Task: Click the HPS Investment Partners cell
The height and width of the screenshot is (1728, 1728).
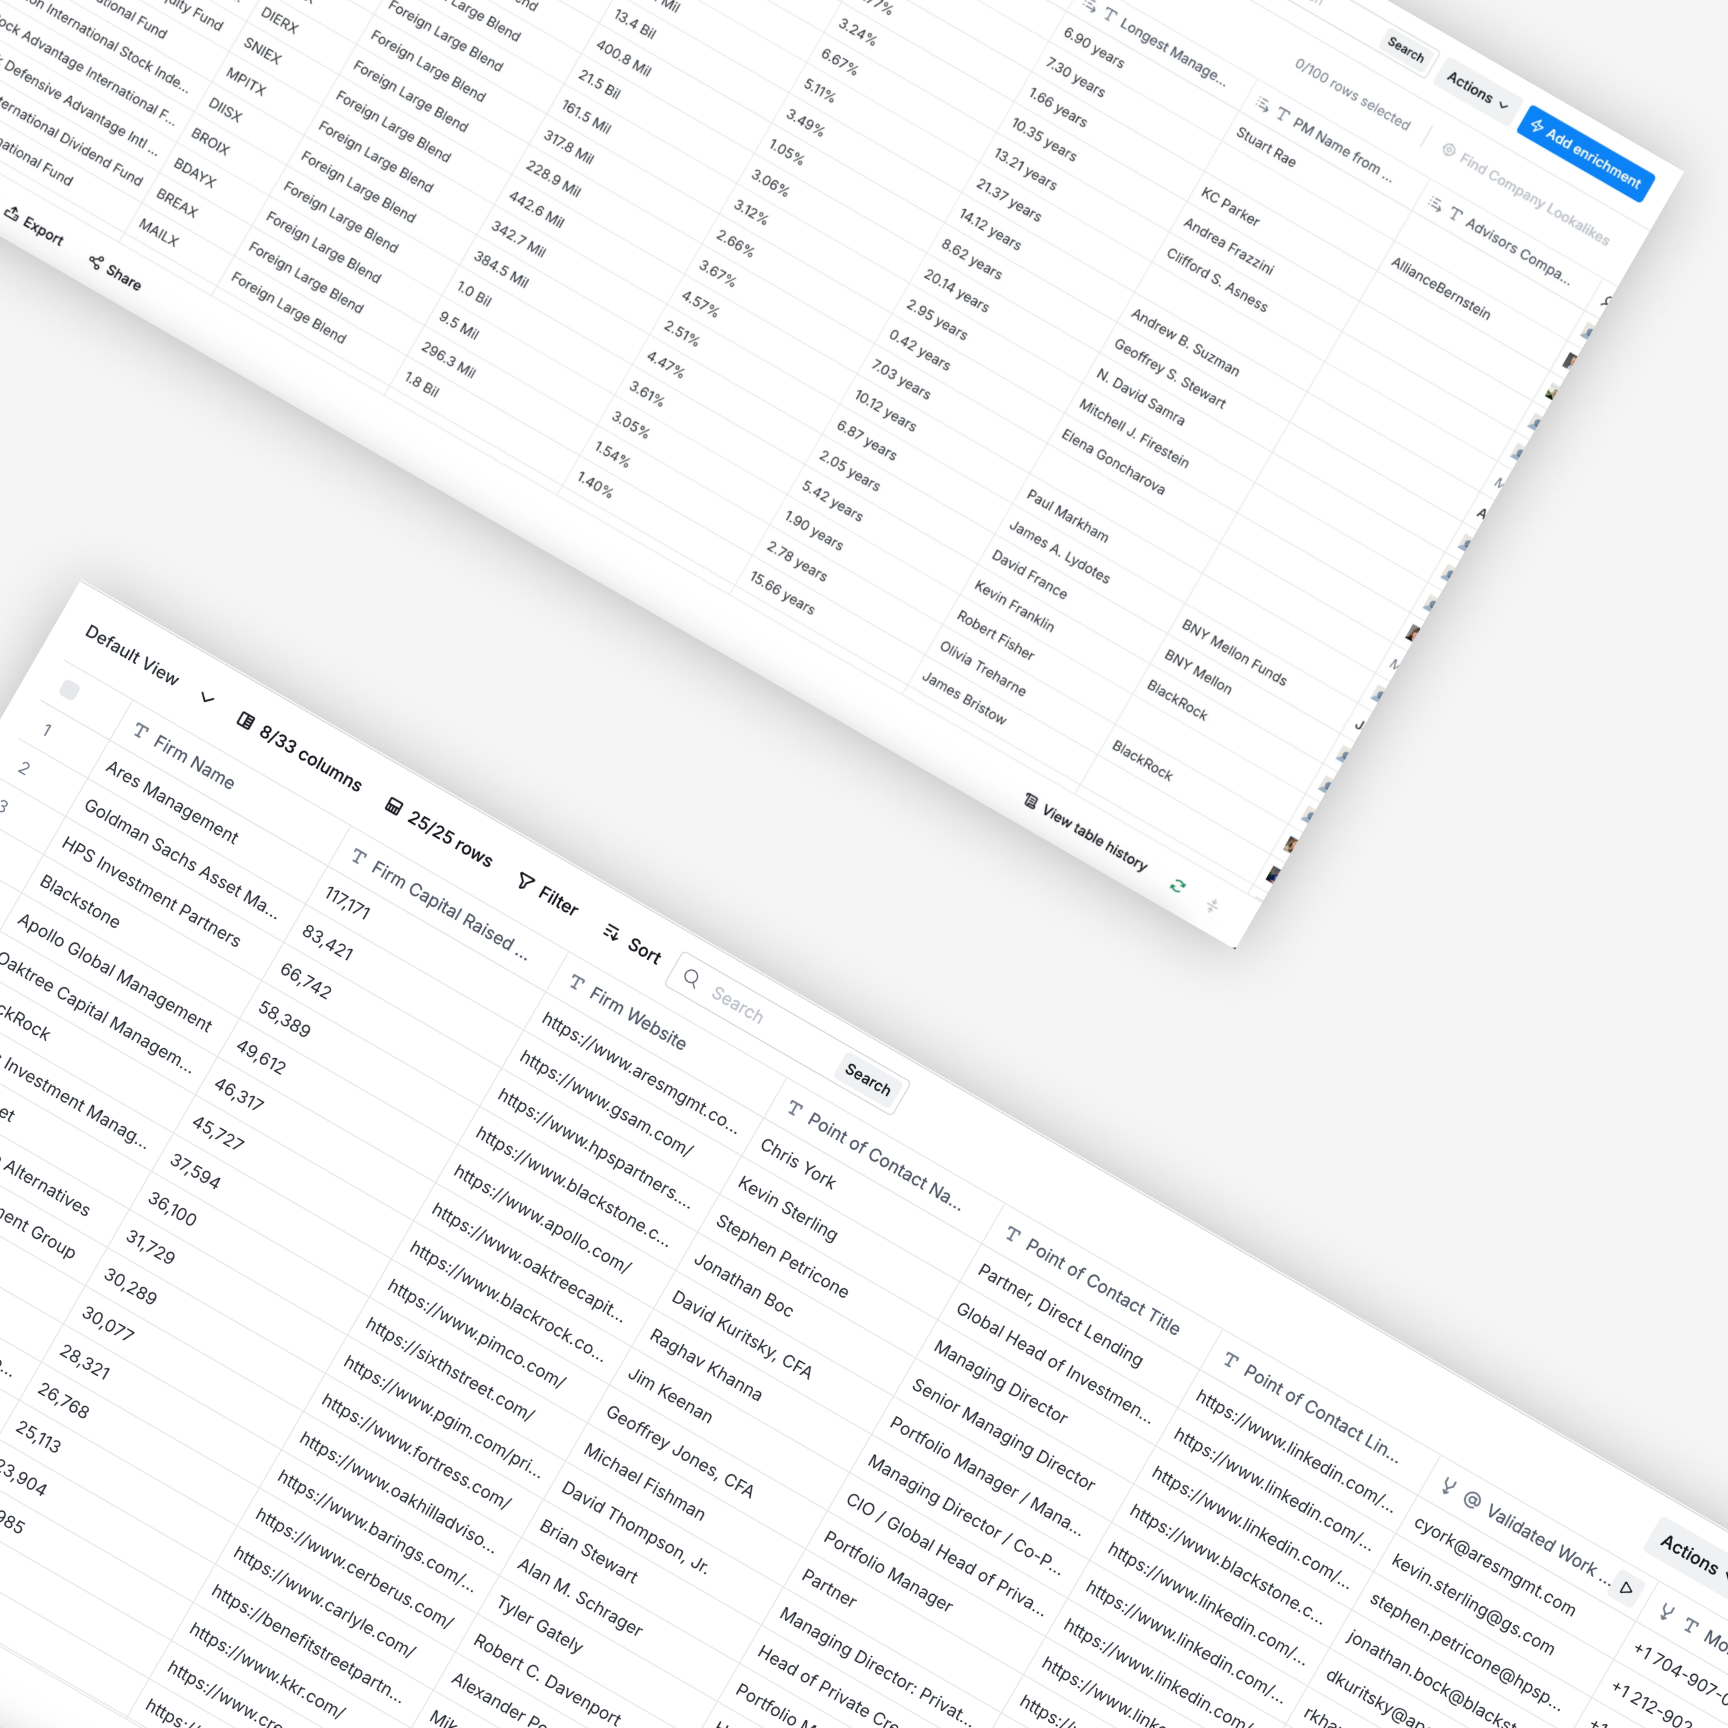Action: tap(150, 890)
